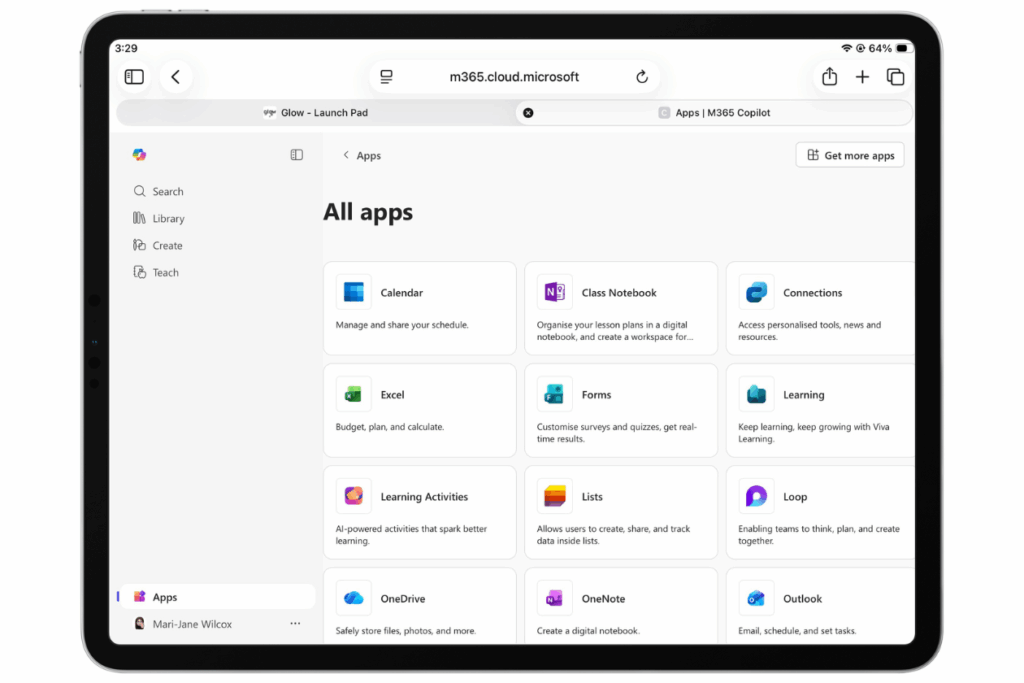The height and width of the screenshot is (683, 1024).
Task: Click the m365.cloud.microsoft address field
Action: [514, 77]
